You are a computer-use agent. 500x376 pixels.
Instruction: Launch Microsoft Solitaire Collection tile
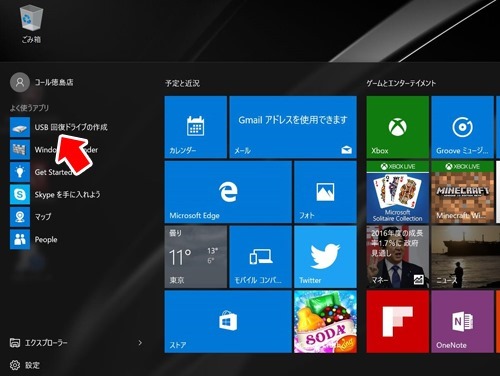pos(397,192)
